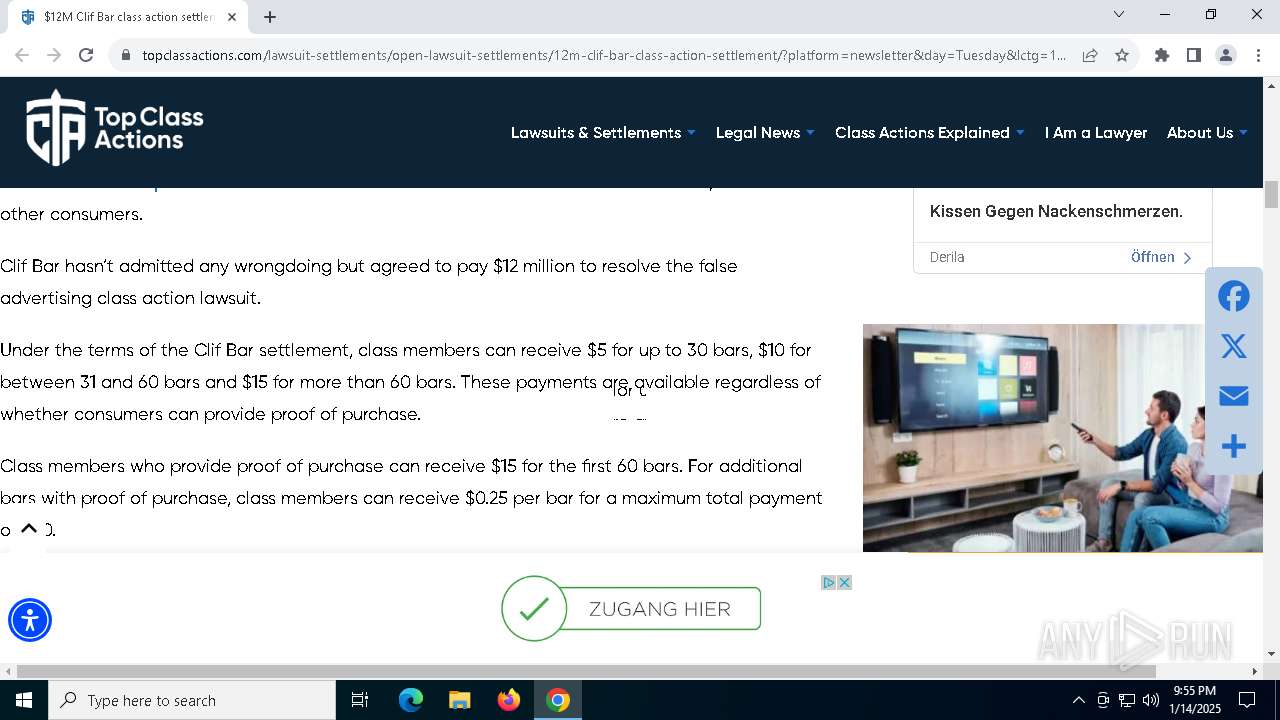Screen dimensions: 1280x720
Task: Expand Lawsuits & Settlements menu
Action: point(603,132)
